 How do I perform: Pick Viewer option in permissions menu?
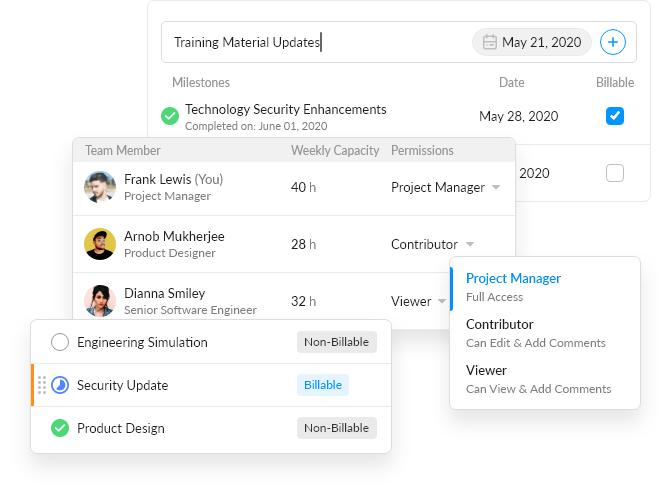(487, 378)
